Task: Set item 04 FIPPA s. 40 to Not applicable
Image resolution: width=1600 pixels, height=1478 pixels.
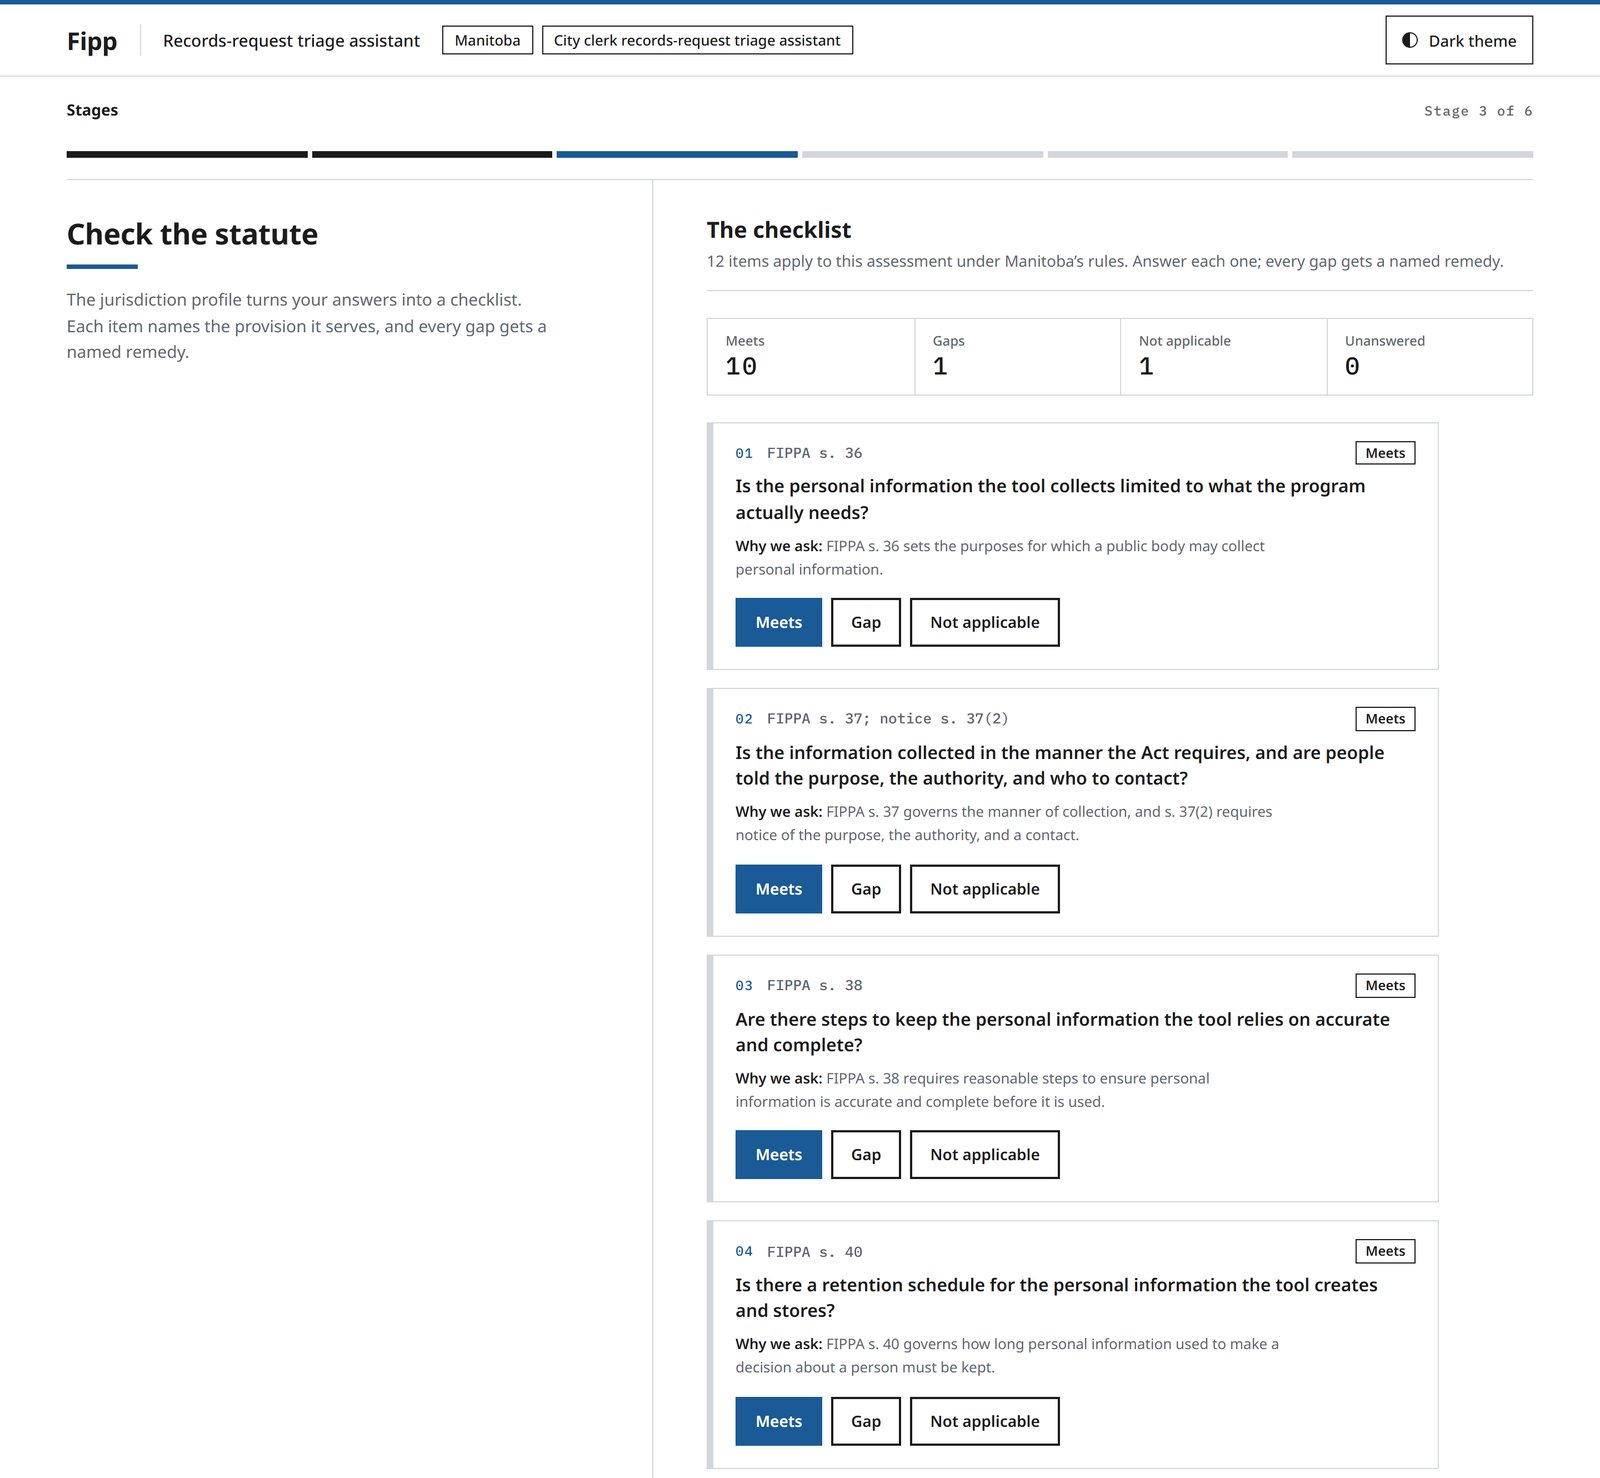Action: coord(984,1421)
